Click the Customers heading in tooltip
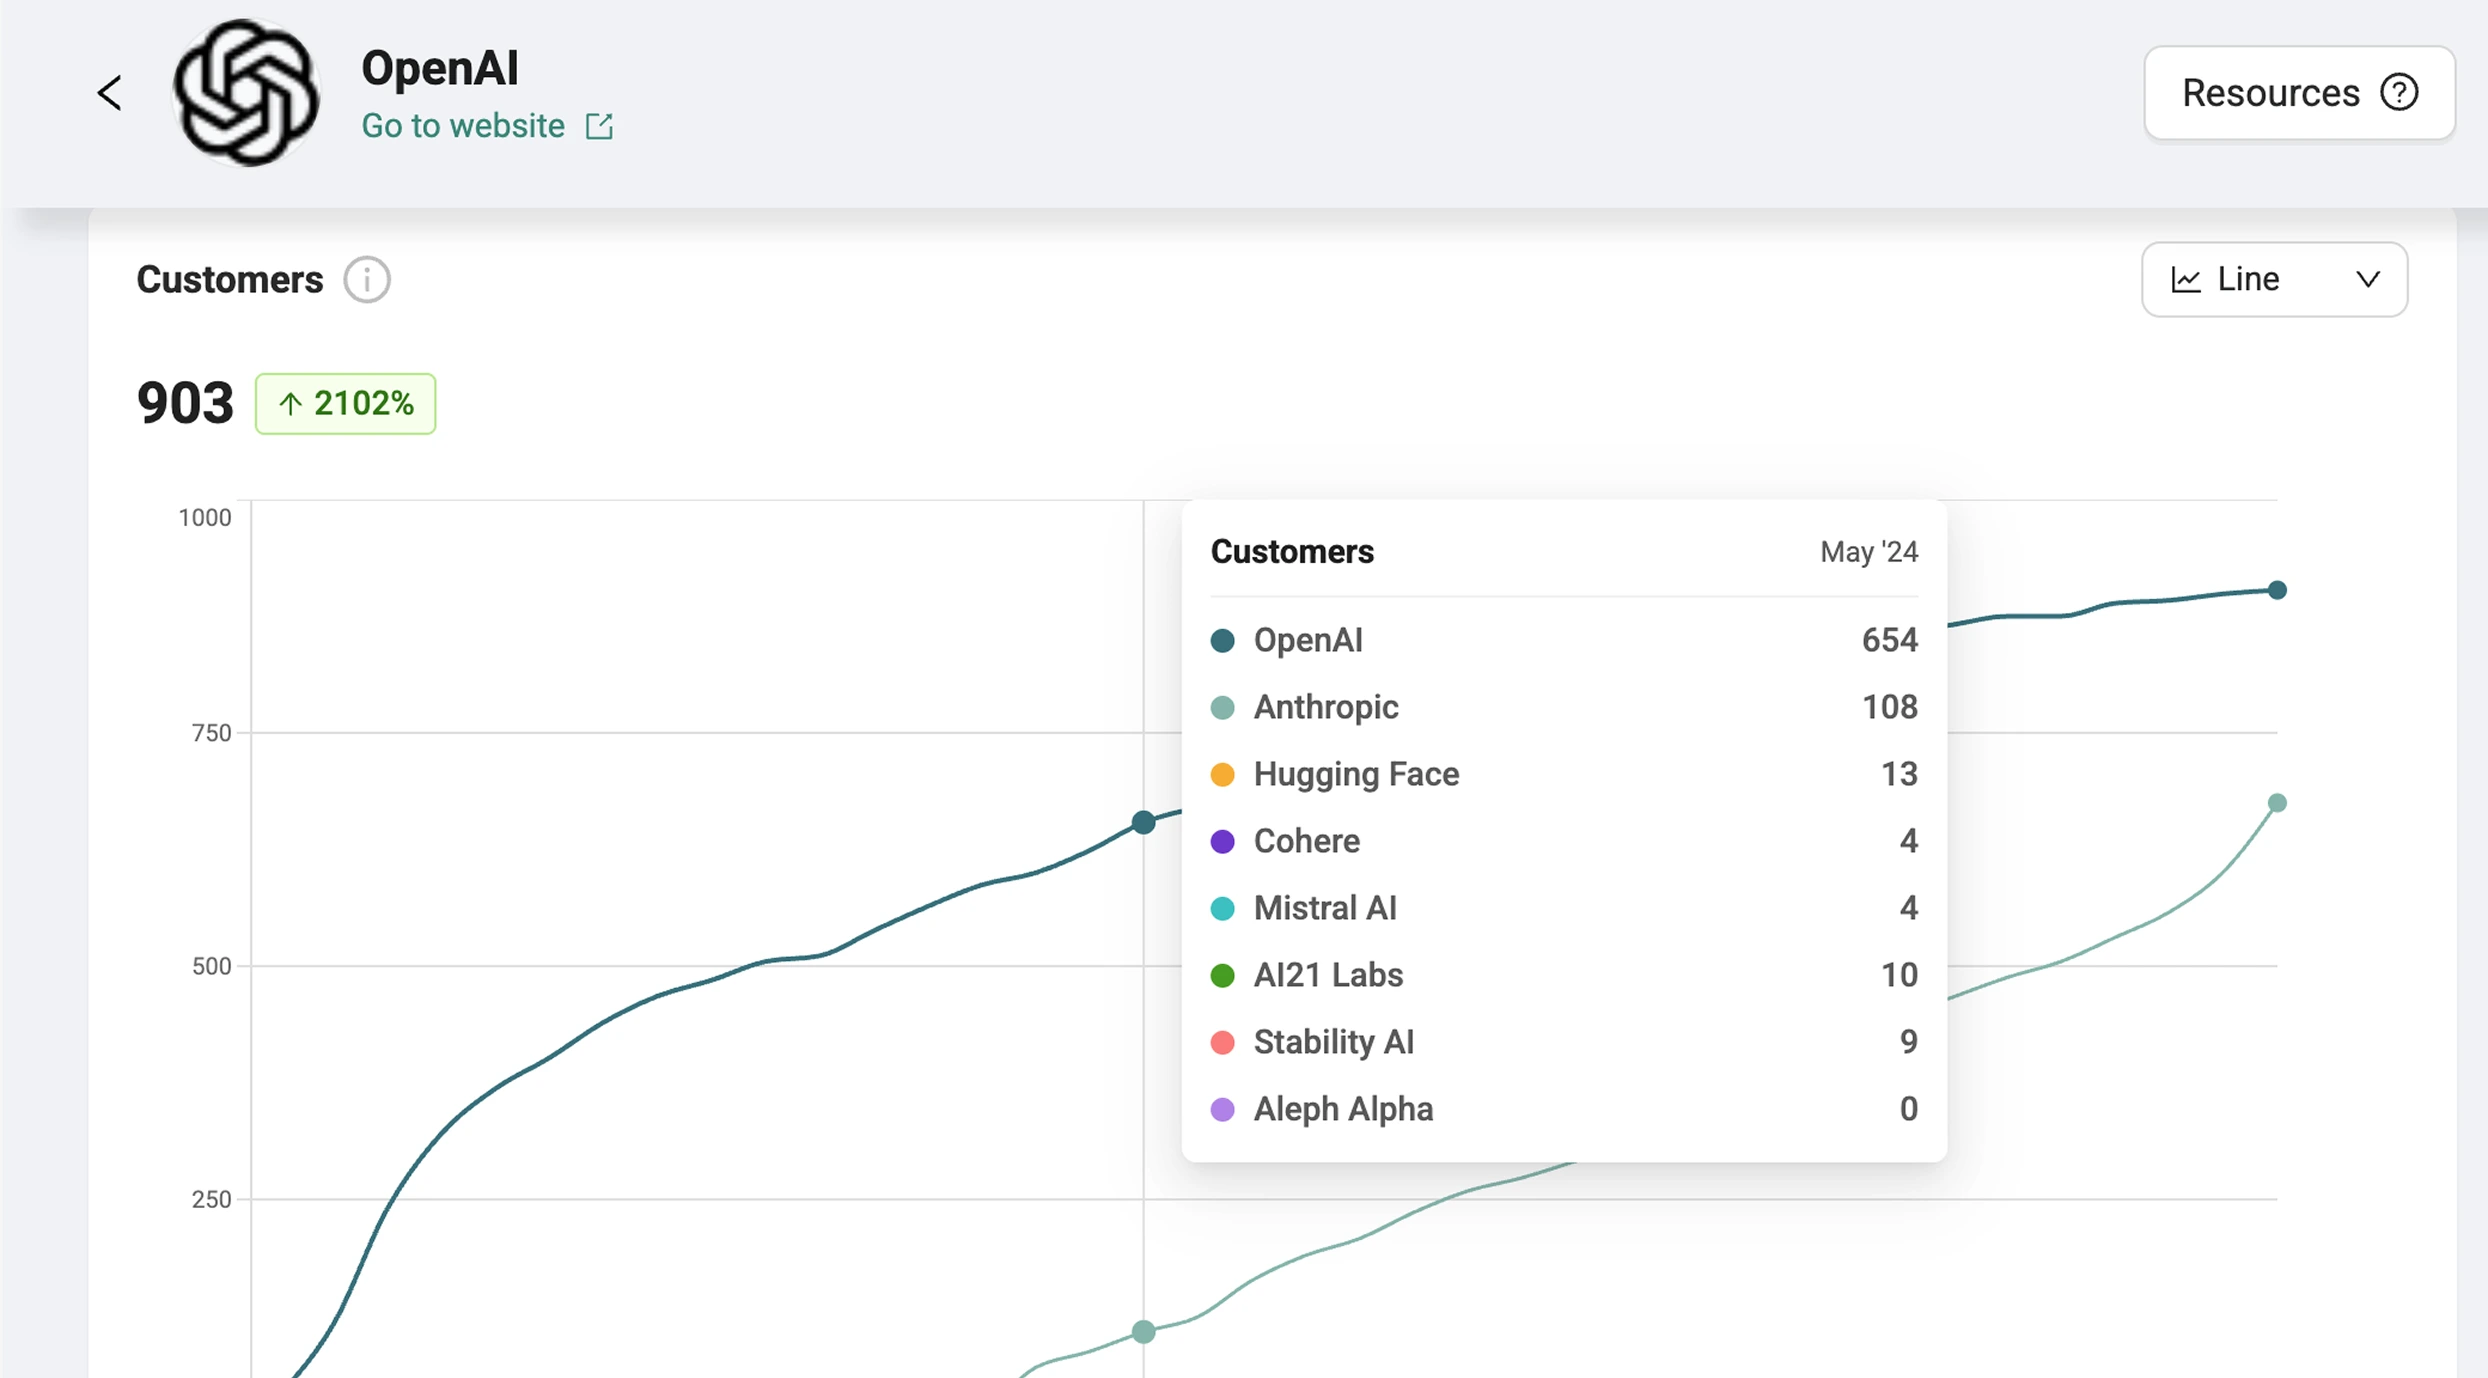 pos(1292,552)
